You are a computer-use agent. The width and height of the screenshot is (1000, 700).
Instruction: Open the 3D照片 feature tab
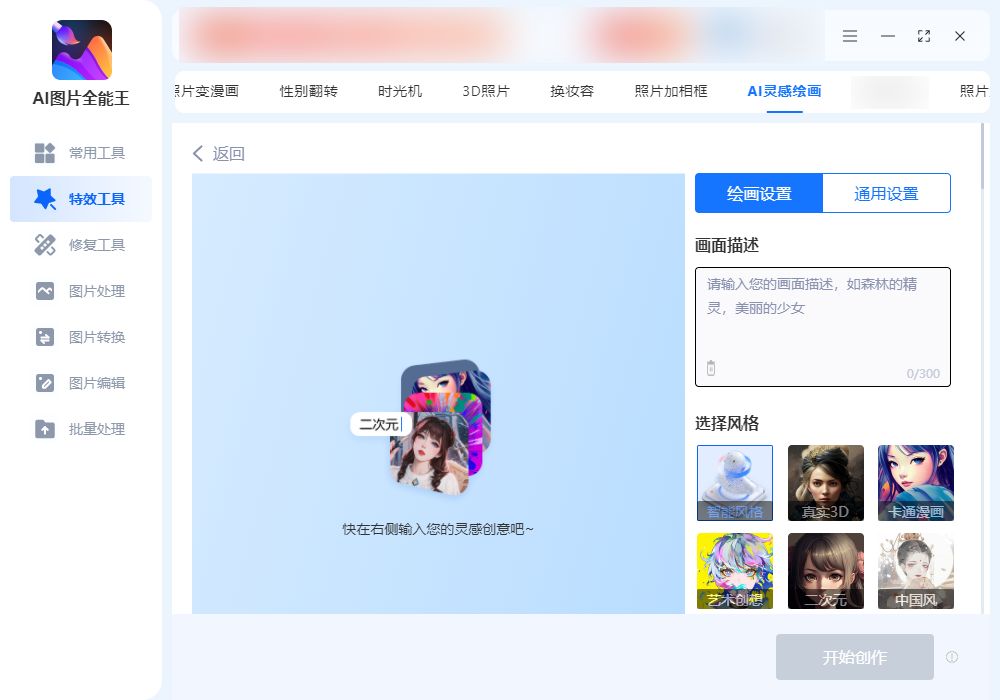coord(485,89)
